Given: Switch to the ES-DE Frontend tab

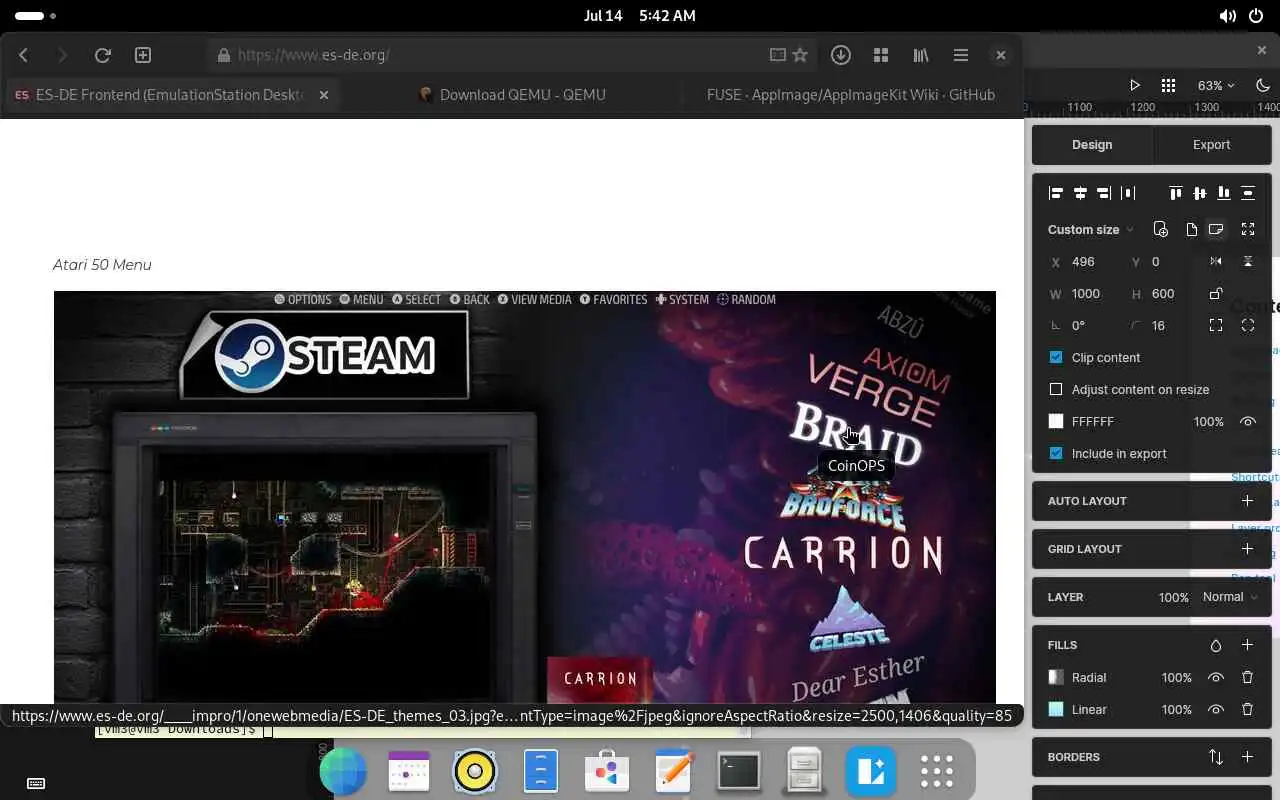Looking at the screenshot, I should click(172, 95).
